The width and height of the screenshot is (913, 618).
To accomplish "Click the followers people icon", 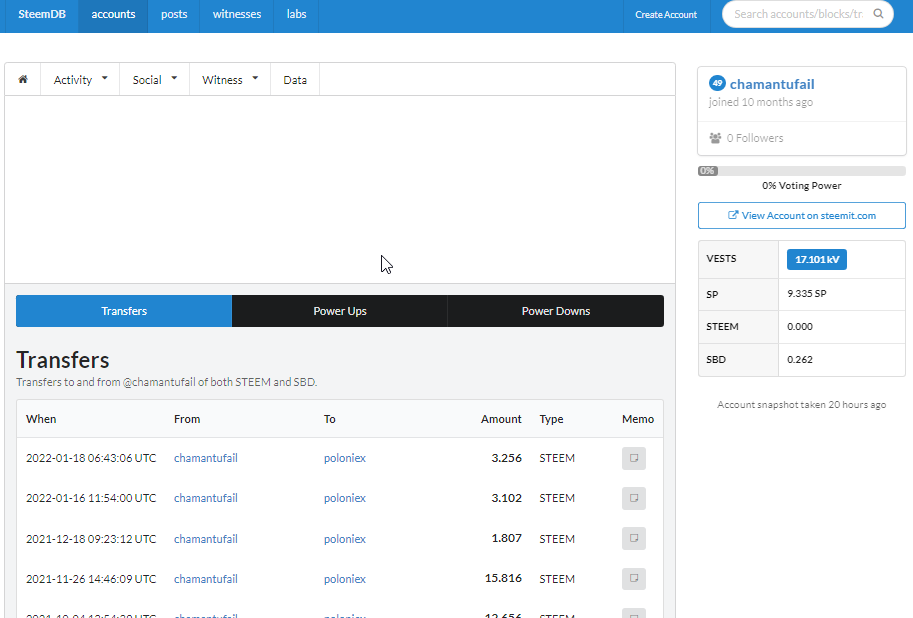I will click(x=715, y=138).
